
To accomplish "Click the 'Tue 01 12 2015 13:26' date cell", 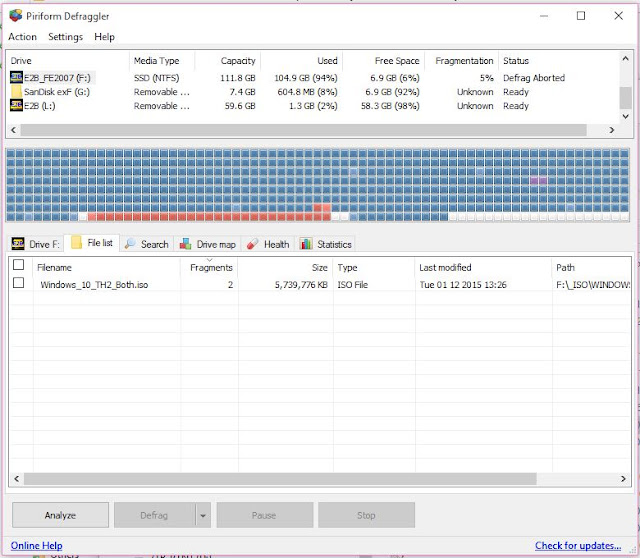I will [x=463, y=285].
